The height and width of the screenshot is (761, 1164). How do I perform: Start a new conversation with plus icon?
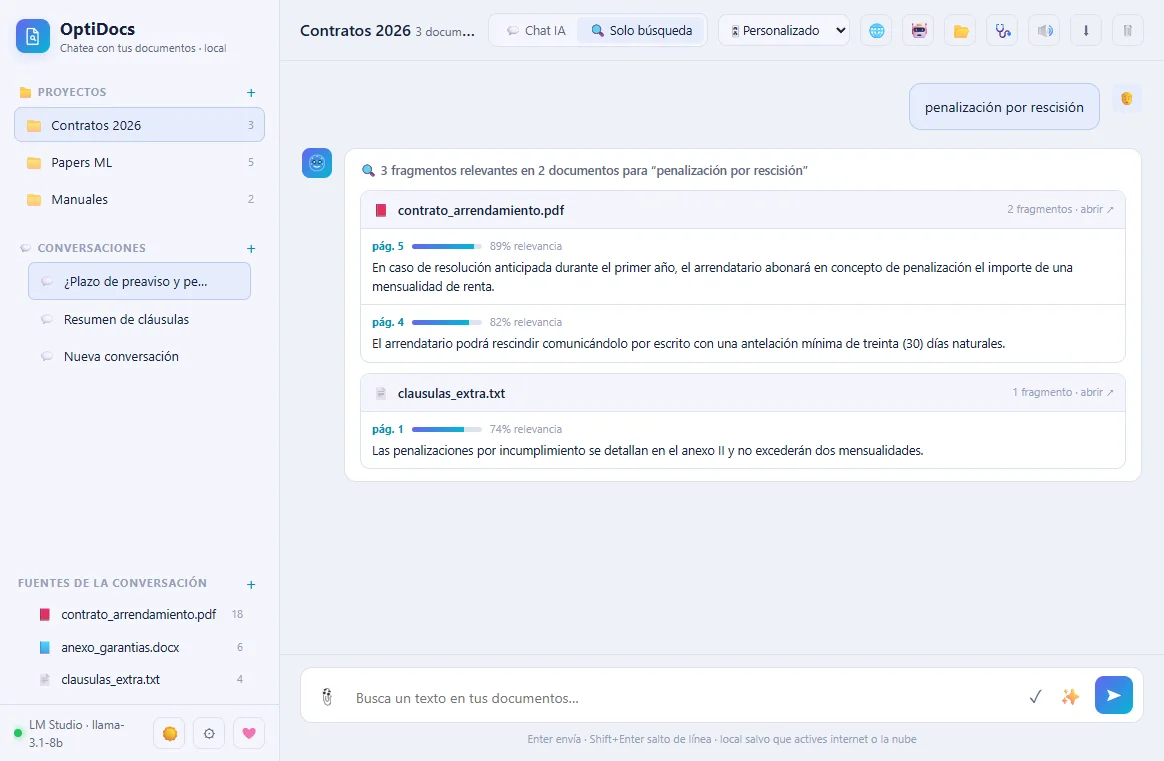click(x=251, y=249)
